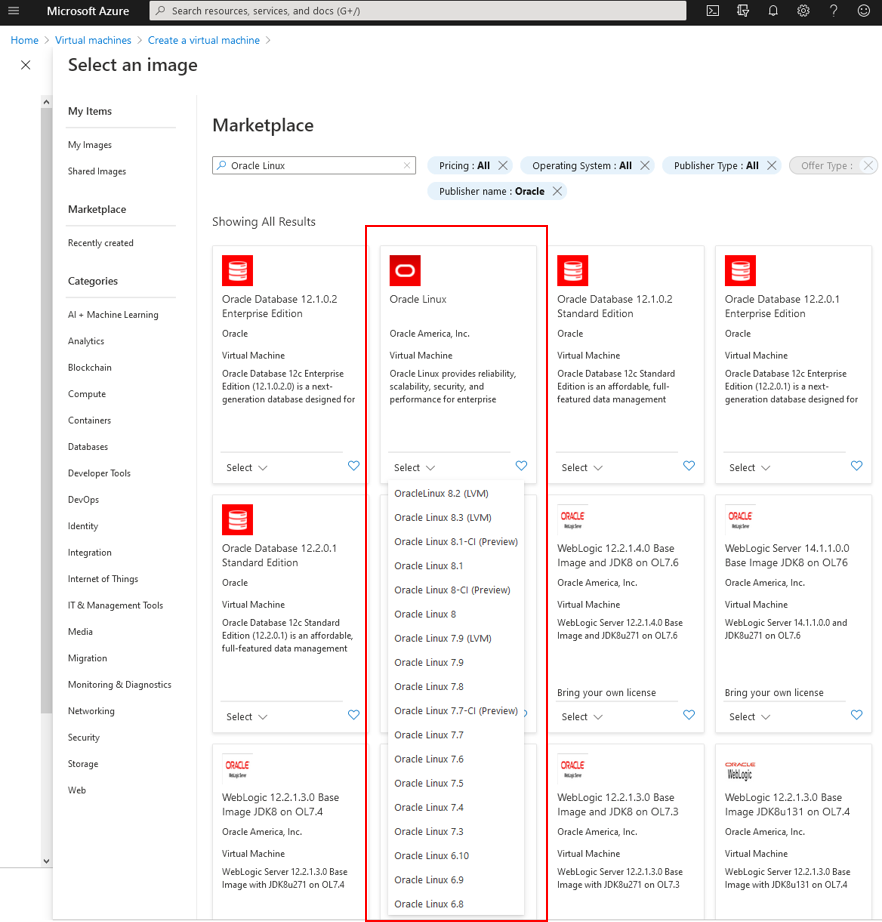This screenshot has width=882, height=922.
Task: Click the WebLogic 12.2.1.4.0 Oracle logo
Action: click(573, 519)
